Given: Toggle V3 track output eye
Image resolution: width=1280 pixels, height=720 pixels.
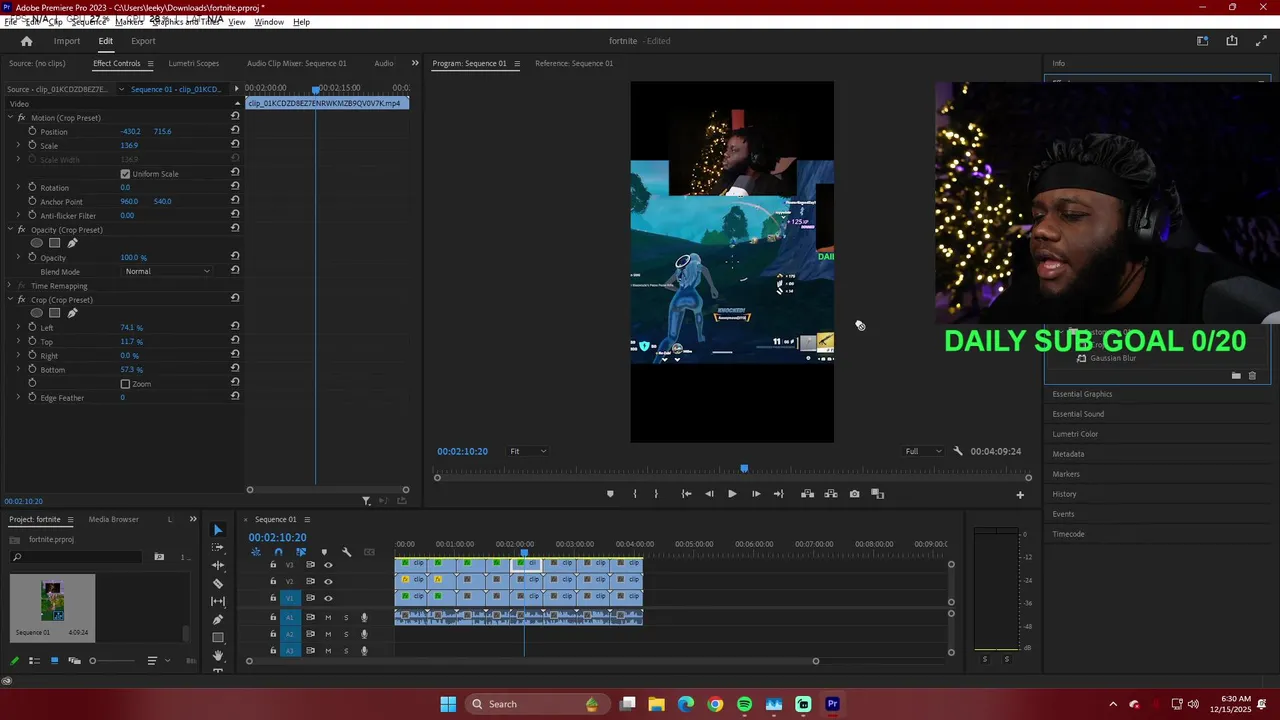Looking at the screenshot, I should click(x=328, y=565).
